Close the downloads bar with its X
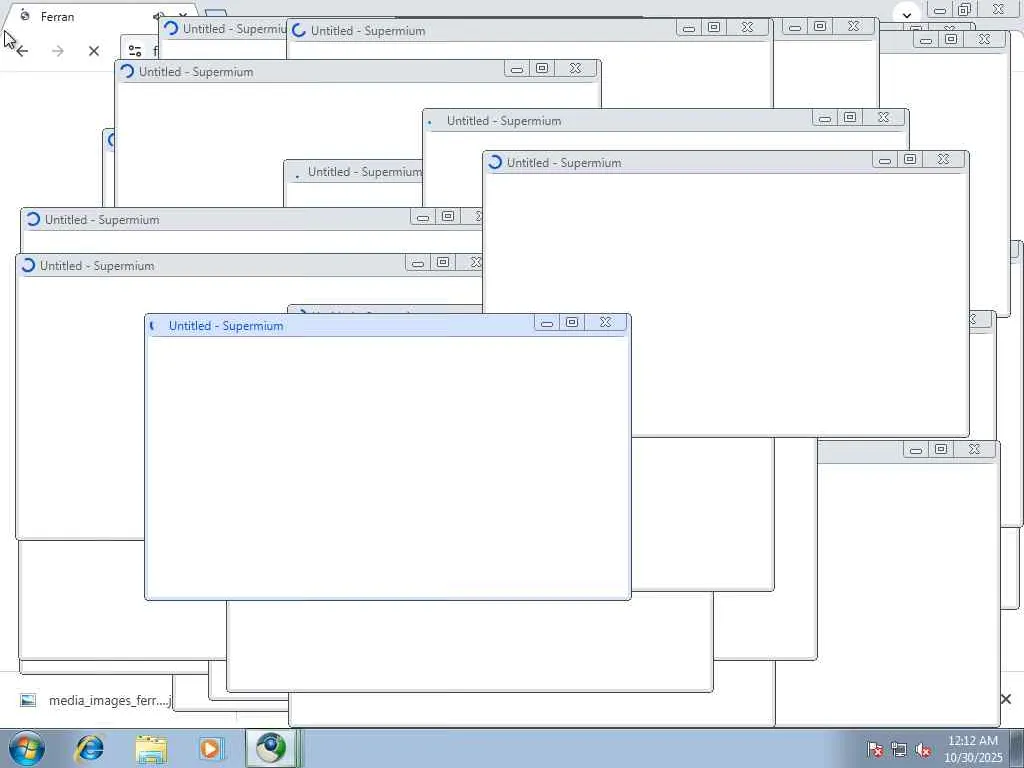1024x768 pixels. point(1006,699)
